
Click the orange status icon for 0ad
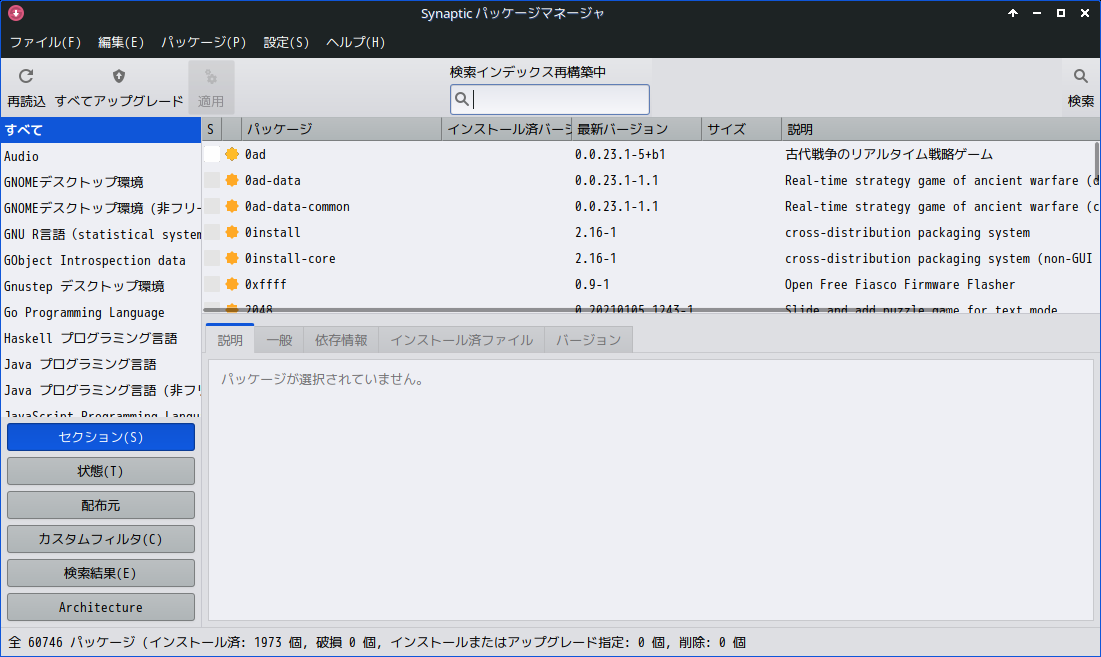[232, 154]
